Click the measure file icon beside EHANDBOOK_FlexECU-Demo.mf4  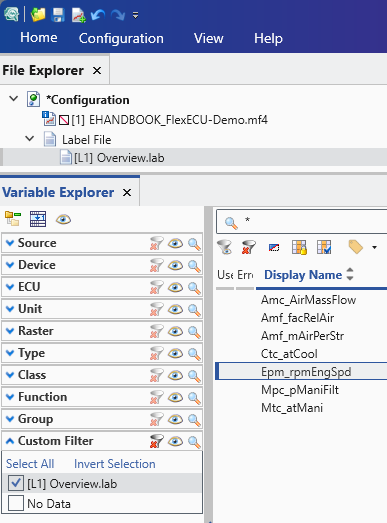coord(49,119)
